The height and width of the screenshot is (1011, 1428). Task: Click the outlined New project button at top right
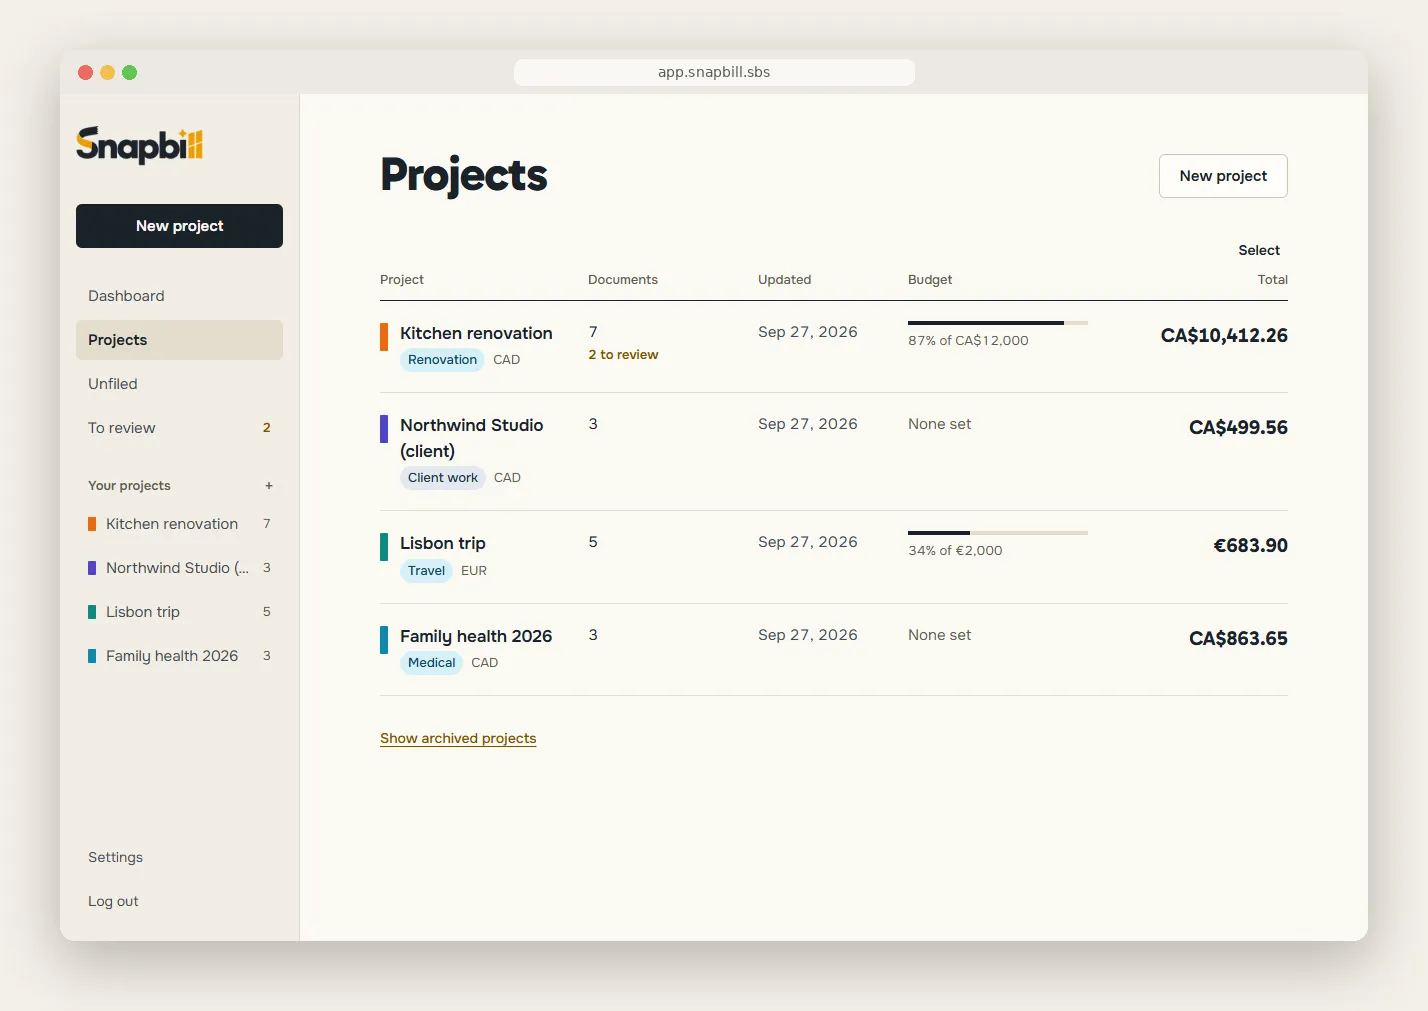coord(1223,176)
